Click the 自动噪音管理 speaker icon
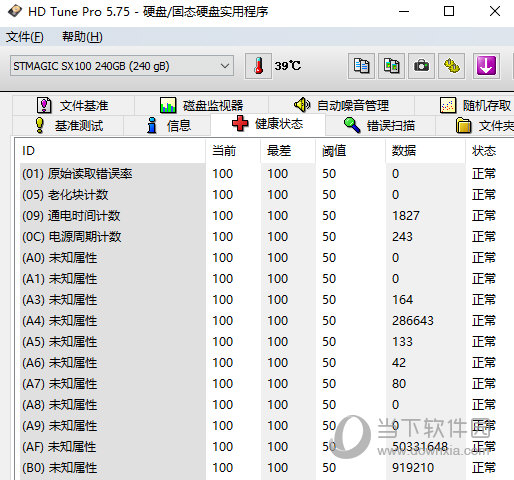The height and width of the screenshot is (480, 514). coord(302,105)
